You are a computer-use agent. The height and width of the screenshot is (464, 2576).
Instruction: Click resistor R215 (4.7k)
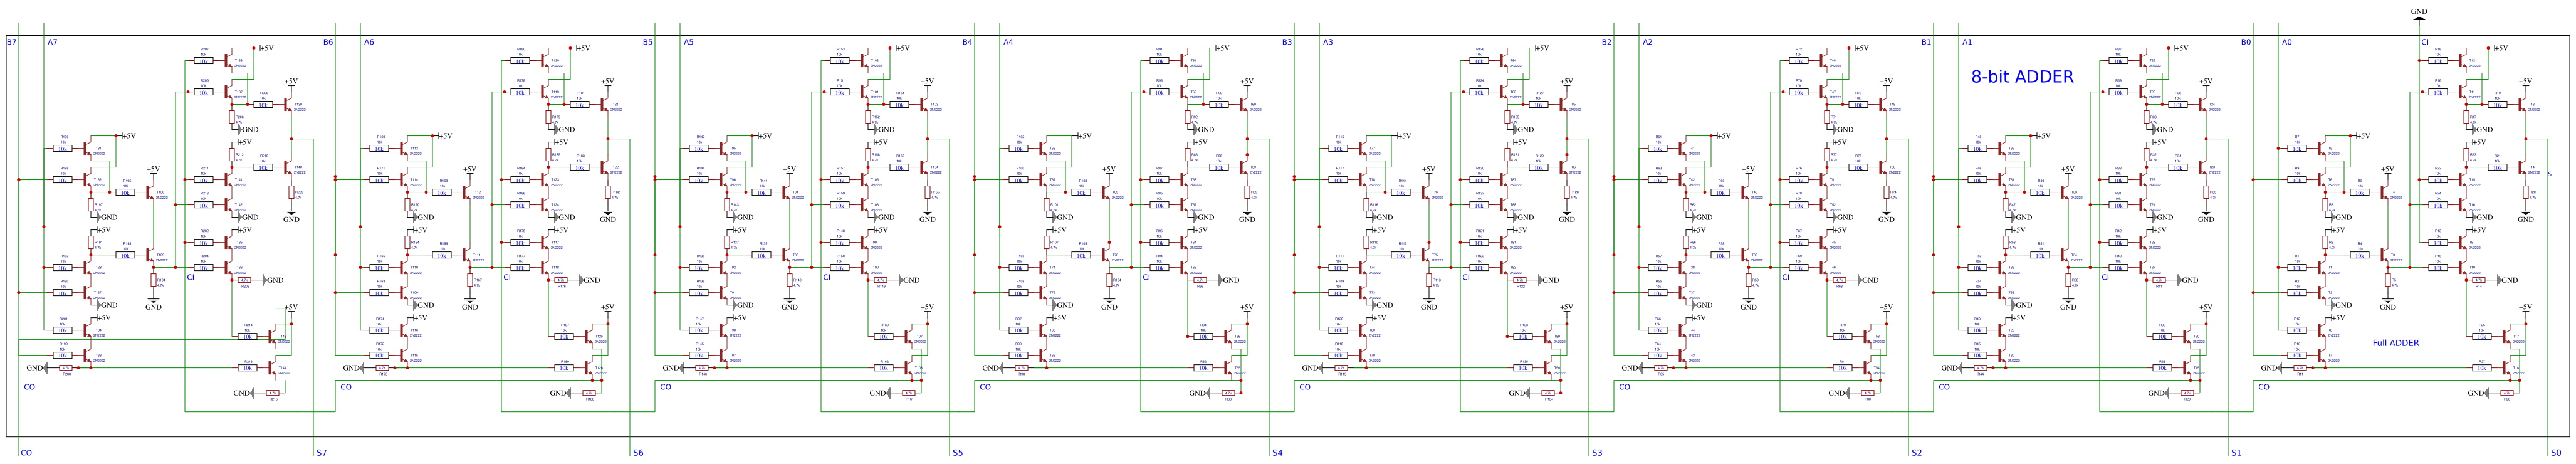(272, 393)
